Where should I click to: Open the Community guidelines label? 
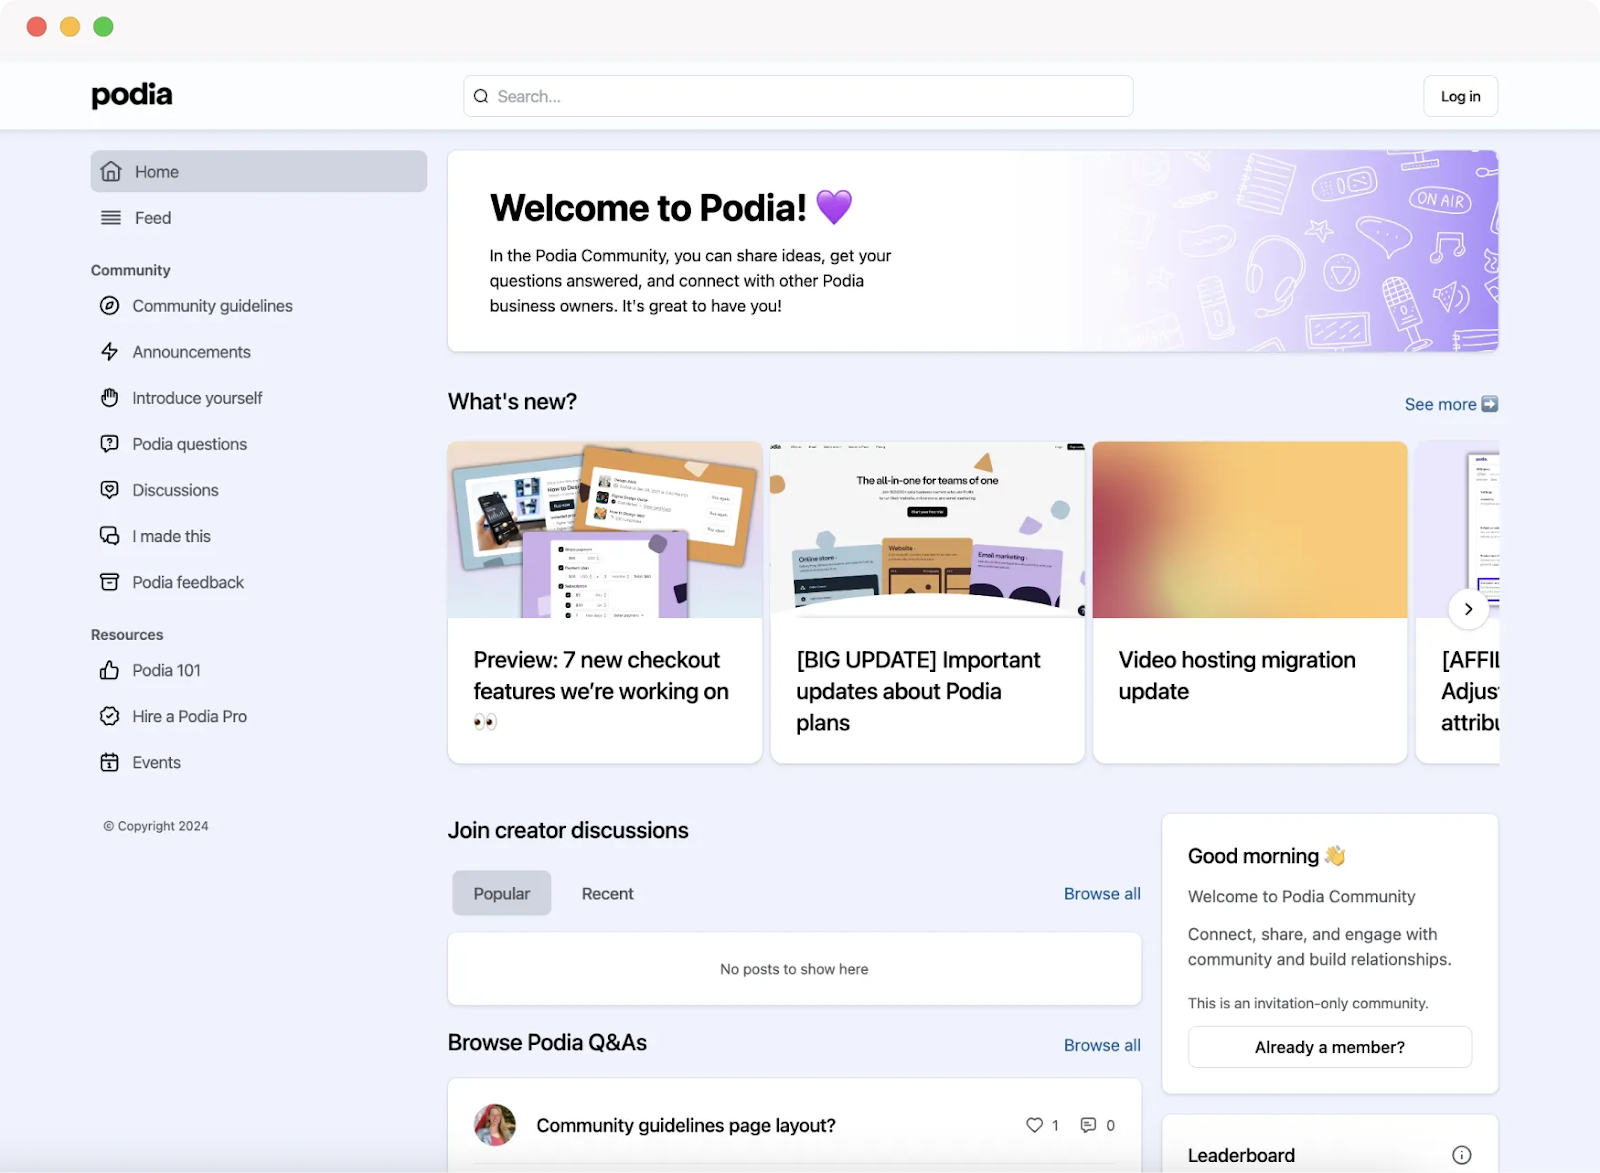tap(213, 306)
